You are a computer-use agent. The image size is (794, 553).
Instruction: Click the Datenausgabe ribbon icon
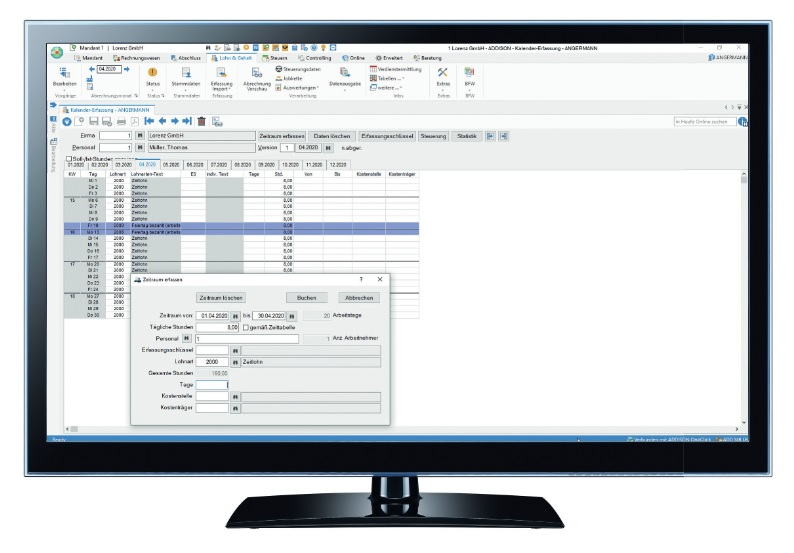344,73
